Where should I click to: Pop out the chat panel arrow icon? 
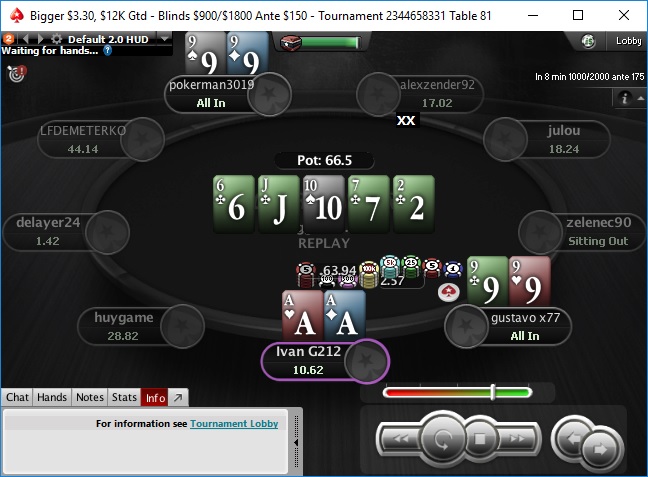click(178, 397)
